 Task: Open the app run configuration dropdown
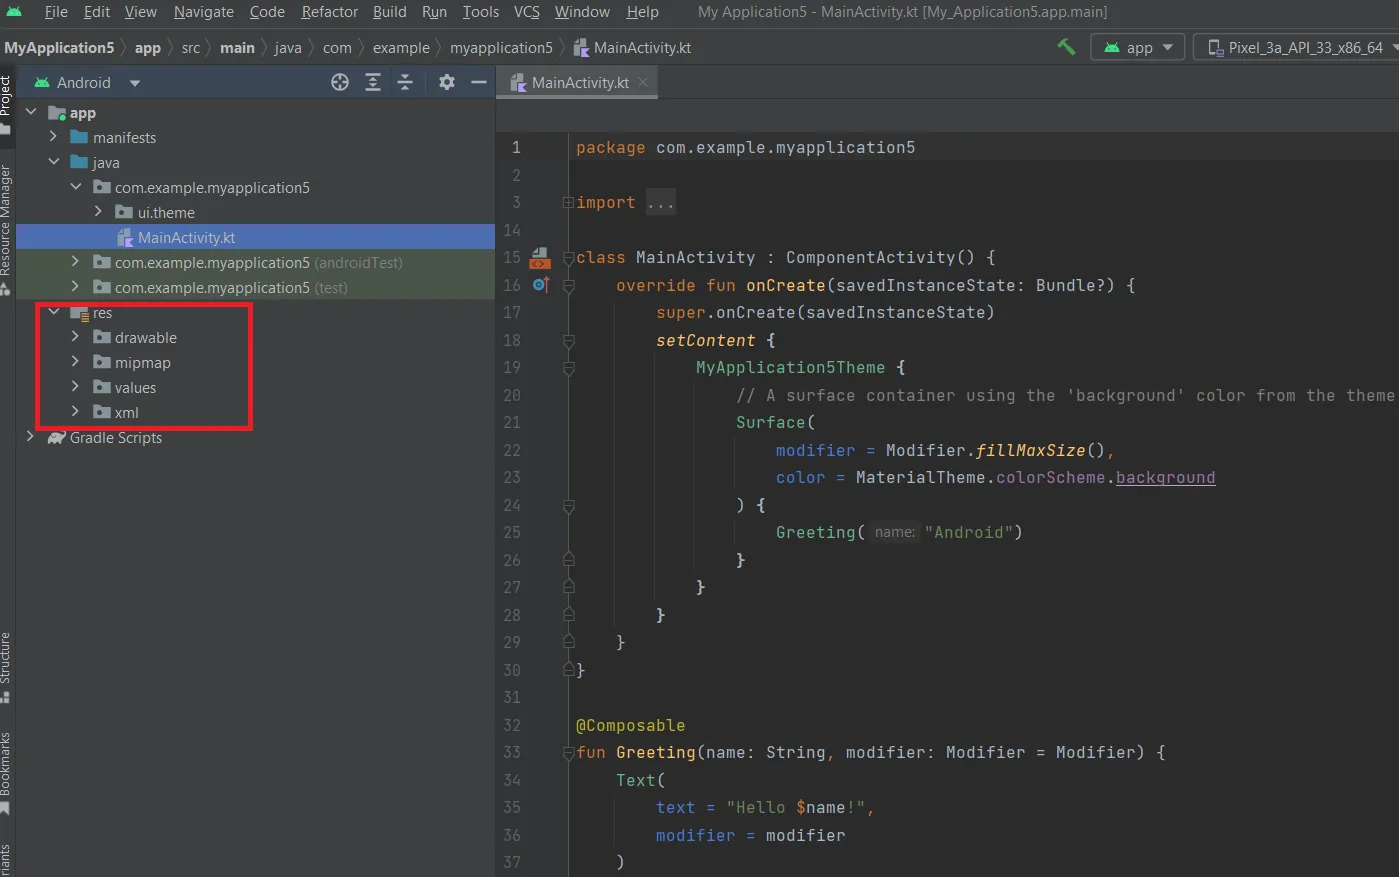point(1138,48)
